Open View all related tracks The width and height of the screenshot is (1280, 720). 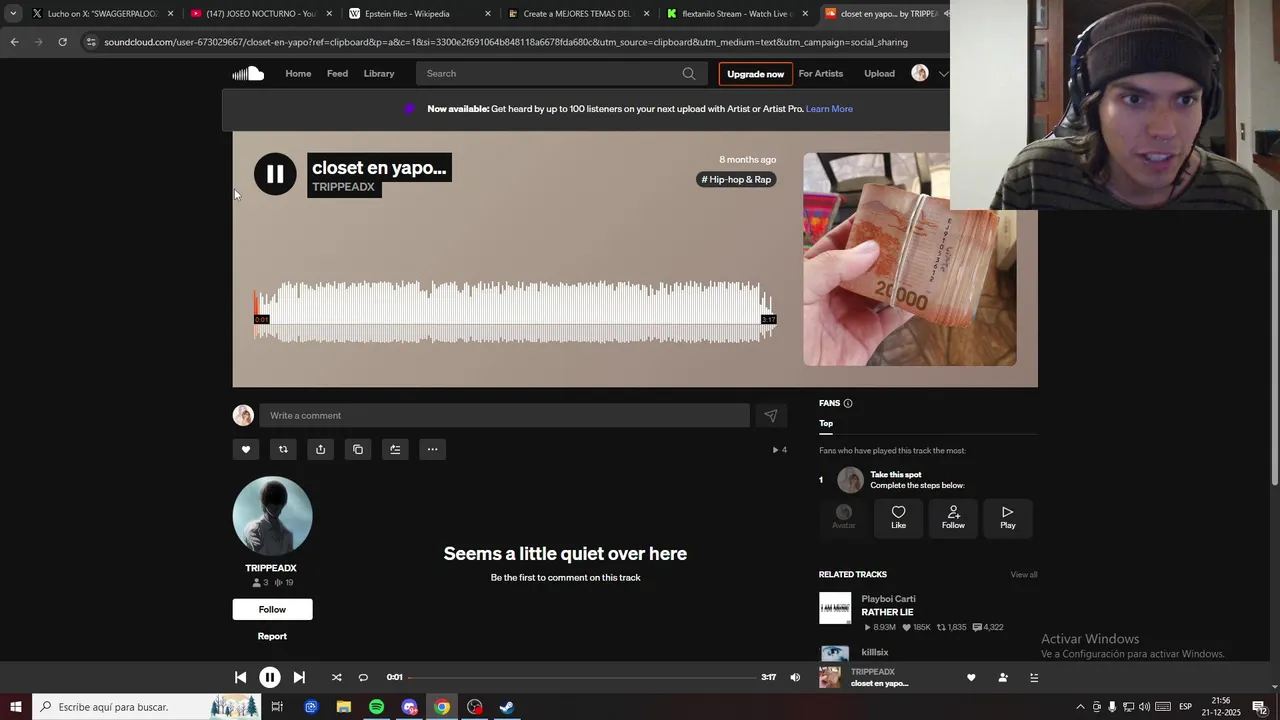pyautogui.click(x=1024, y=575)
